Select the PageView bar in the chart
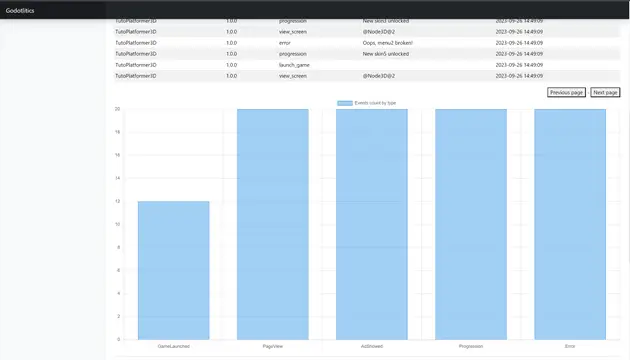Viewport: 630px width, 360px height. pyautogui.click(x=273, y=224)
